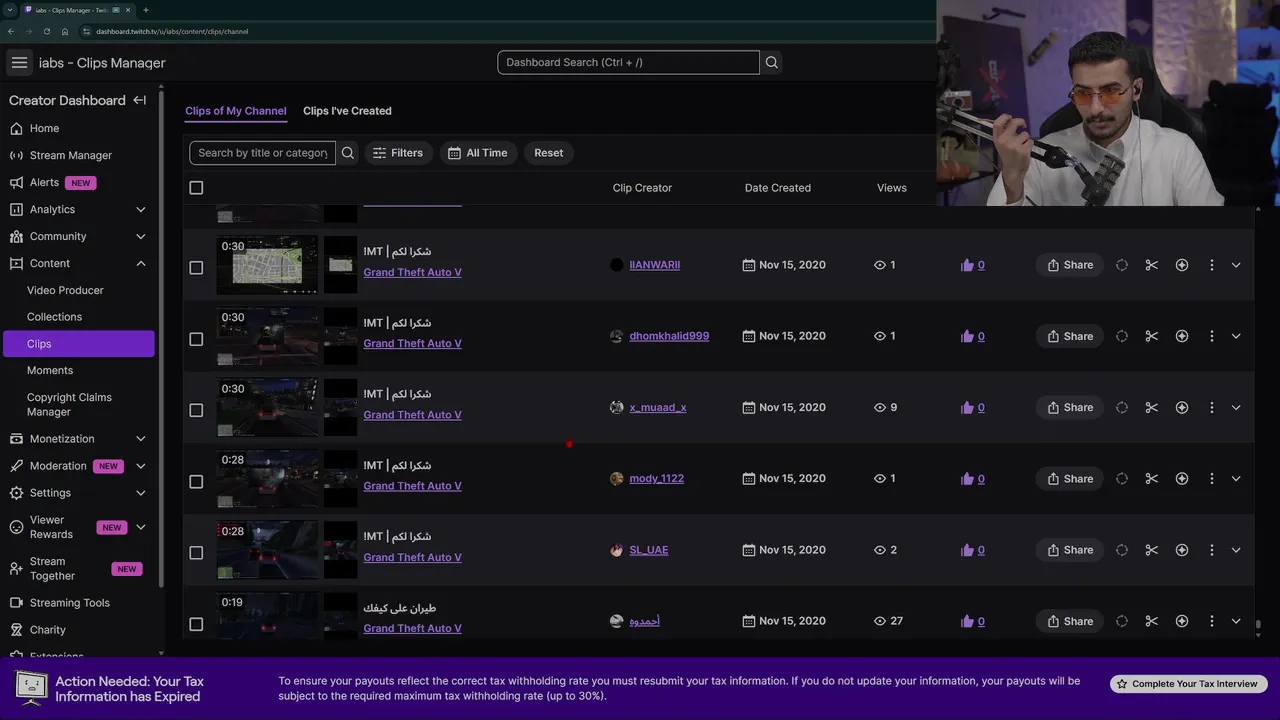Open a new browser tab with plus icon
The image size is (1280, 720).
pos(146,10)
